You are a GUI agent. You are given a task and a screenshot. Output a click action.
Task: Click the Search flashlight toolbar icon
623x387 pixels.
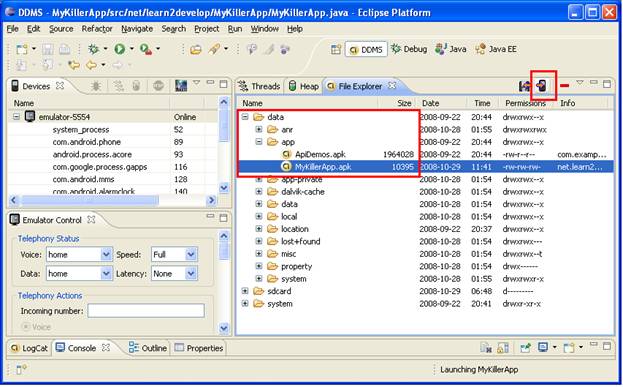pyautogui.click(x=214, y=49)
